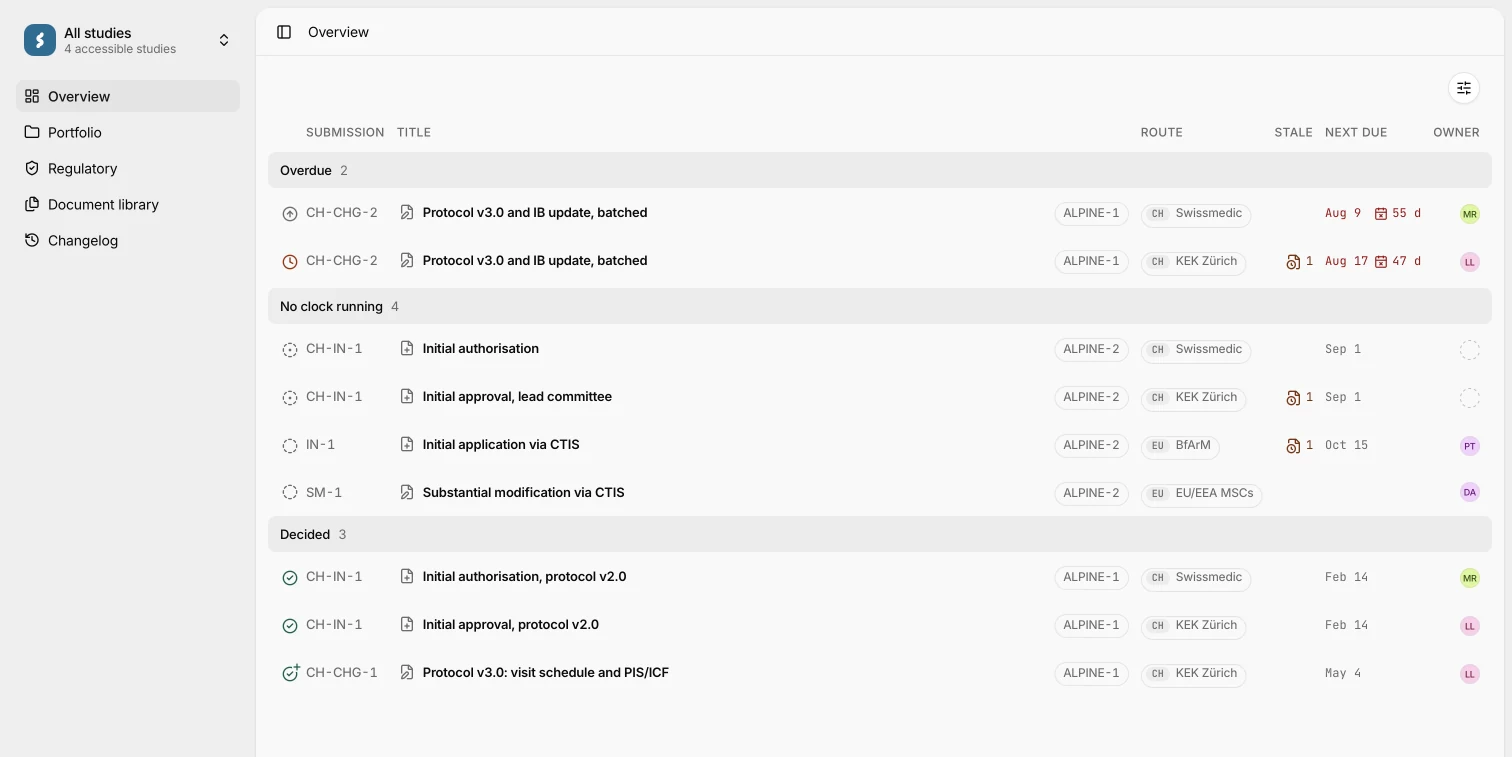Click the up-arrow status icon on the Swissmedic CH-CHG-2 row

(290, 213)
